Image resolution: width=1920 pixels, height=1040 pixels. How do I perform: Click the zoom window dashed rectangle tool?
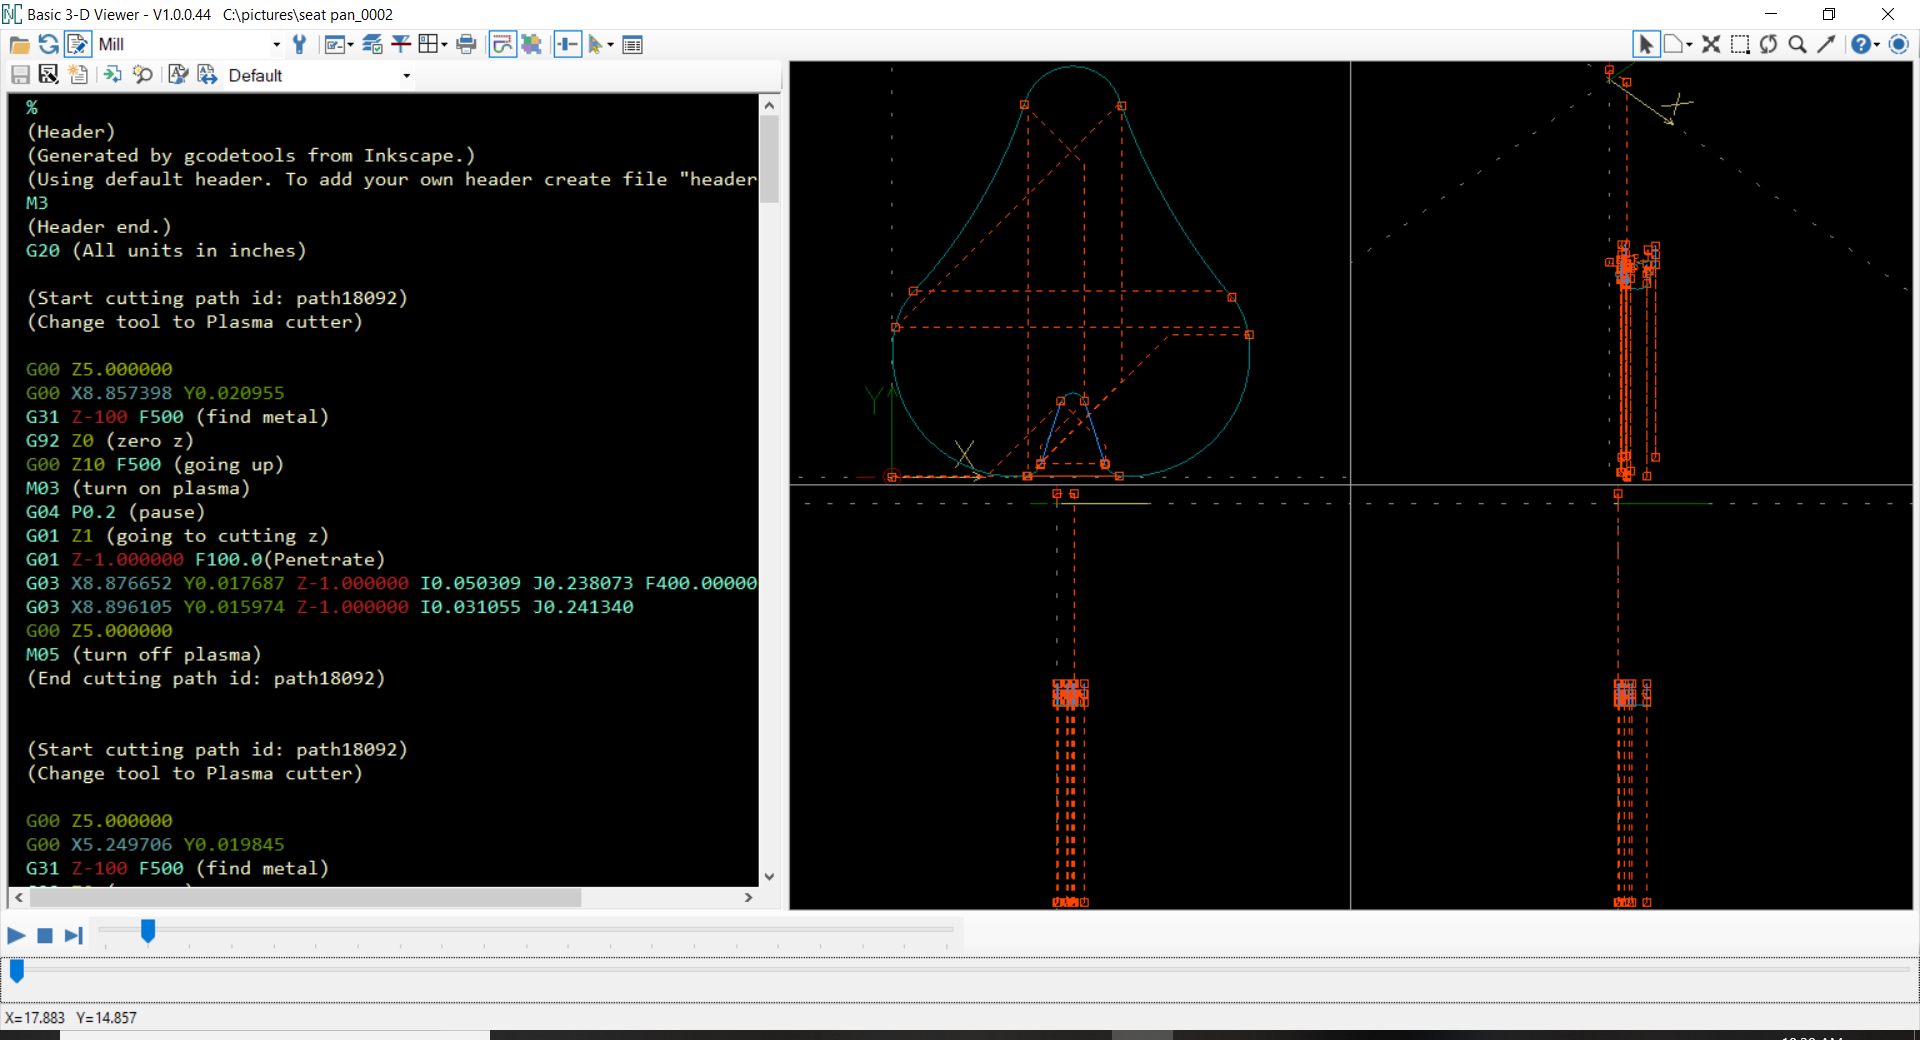pyautogui.click(x=1740, y=45)
